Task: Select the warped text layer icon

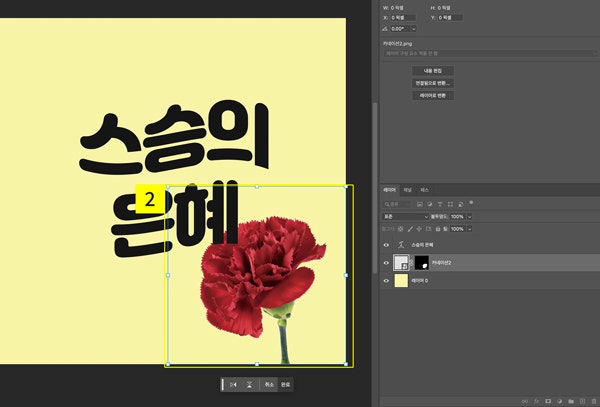Action: pyautogui.click(x=401, y=245)
